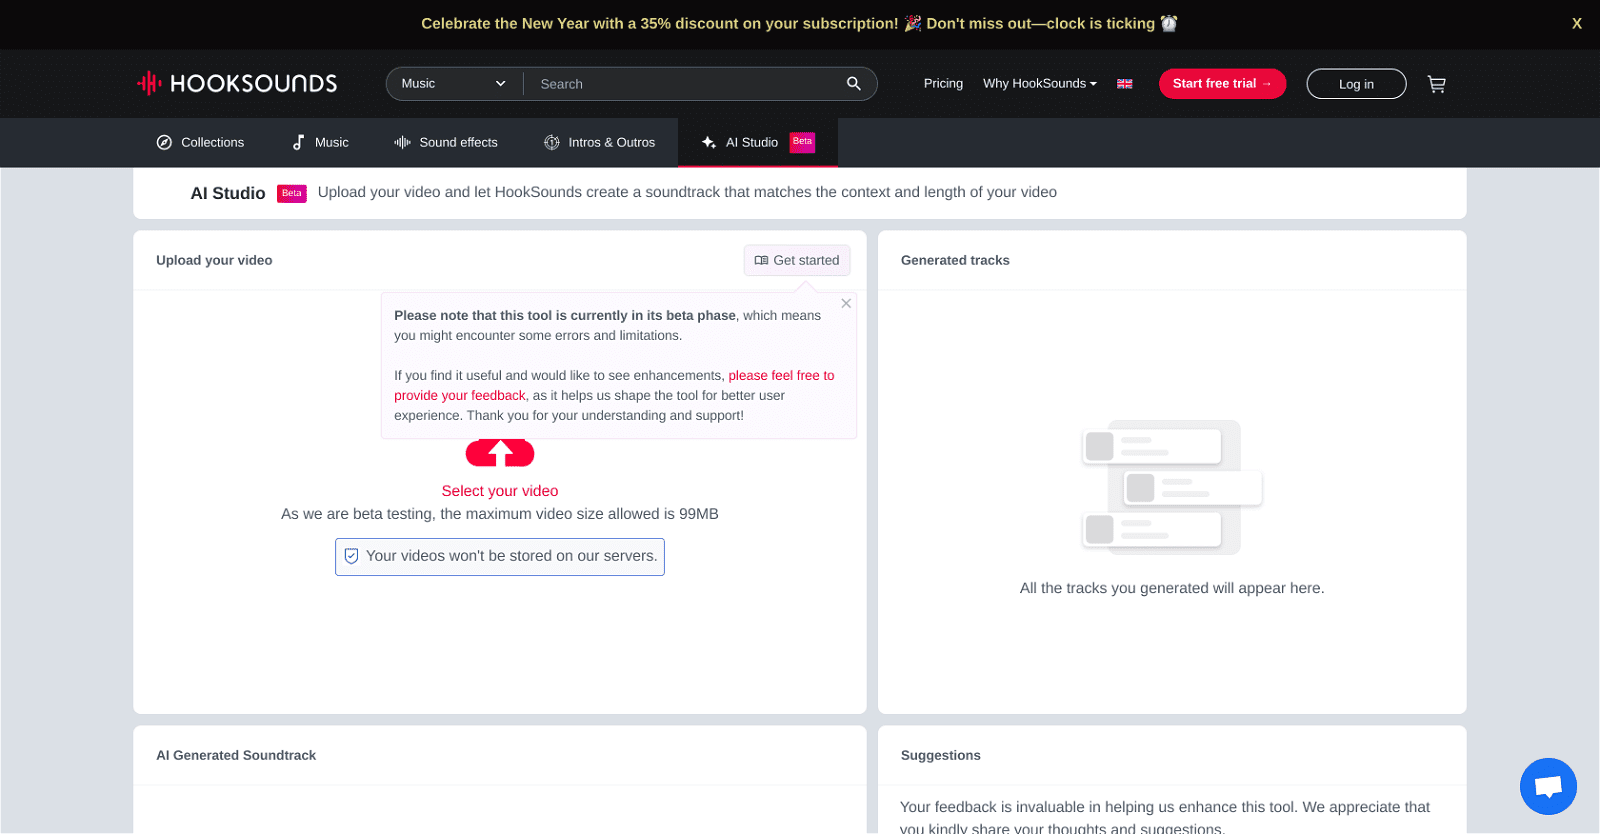Click the search magnifier icon
Screen dimensions: 1600x834
[x=853, y=84]
